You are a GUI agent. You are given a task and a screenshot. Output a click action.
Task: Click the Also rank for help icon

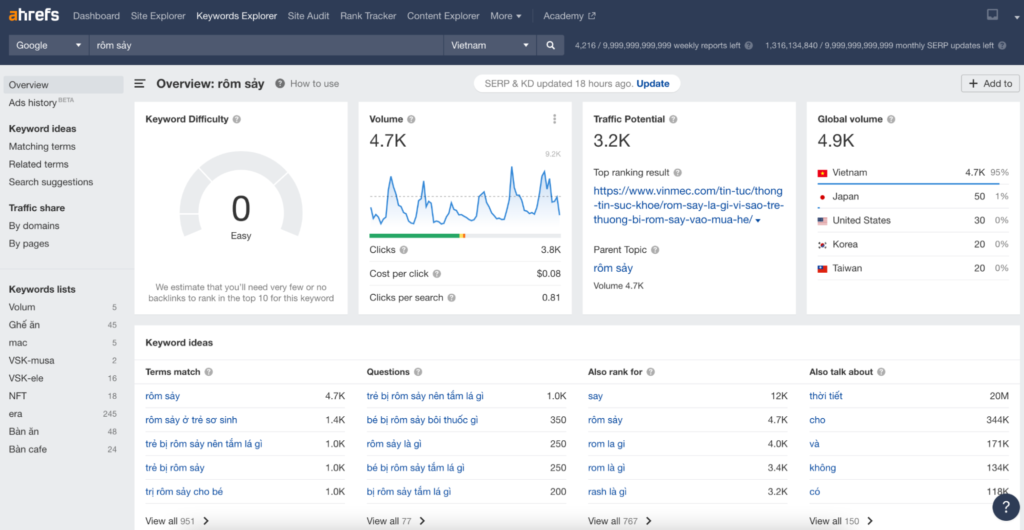650,372
